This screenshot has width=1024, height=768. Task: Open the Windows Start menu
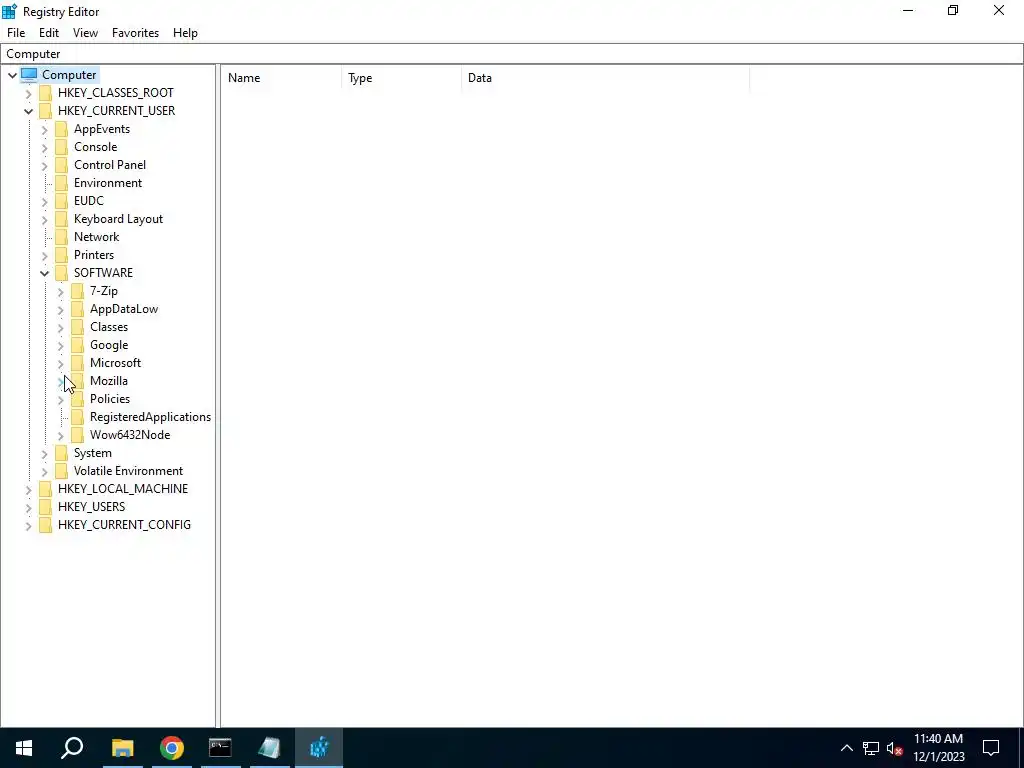tap(24, 748)
